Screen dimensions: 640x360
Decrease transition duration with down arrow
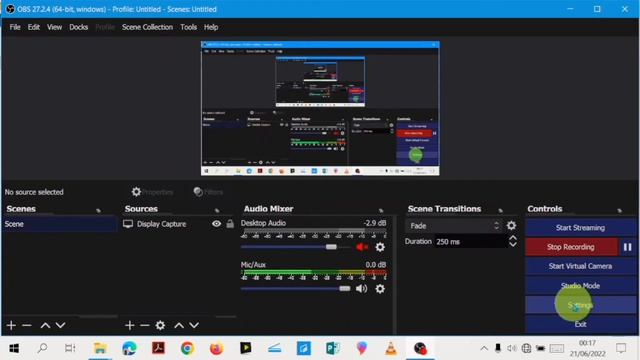coord(513,244)
